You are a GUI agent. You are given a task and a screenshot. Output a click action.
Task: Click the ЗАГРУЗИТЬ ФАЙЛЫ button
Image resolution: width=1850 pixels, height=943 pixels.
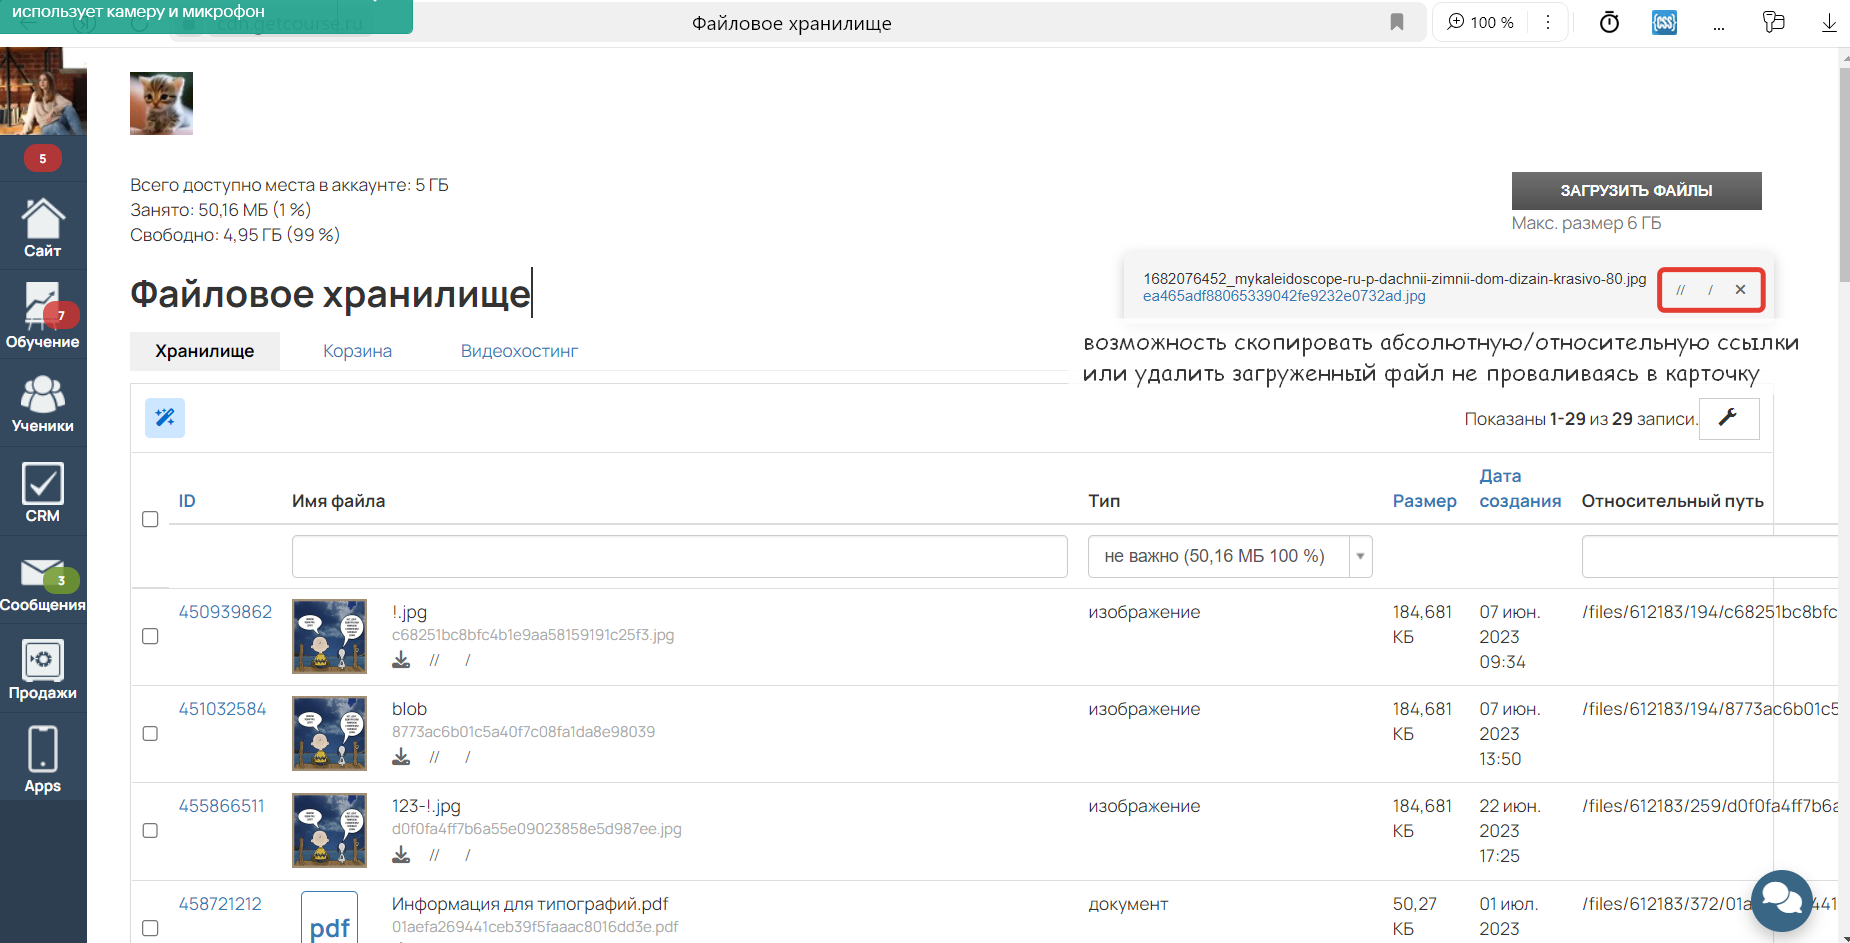pos(1636,190)
